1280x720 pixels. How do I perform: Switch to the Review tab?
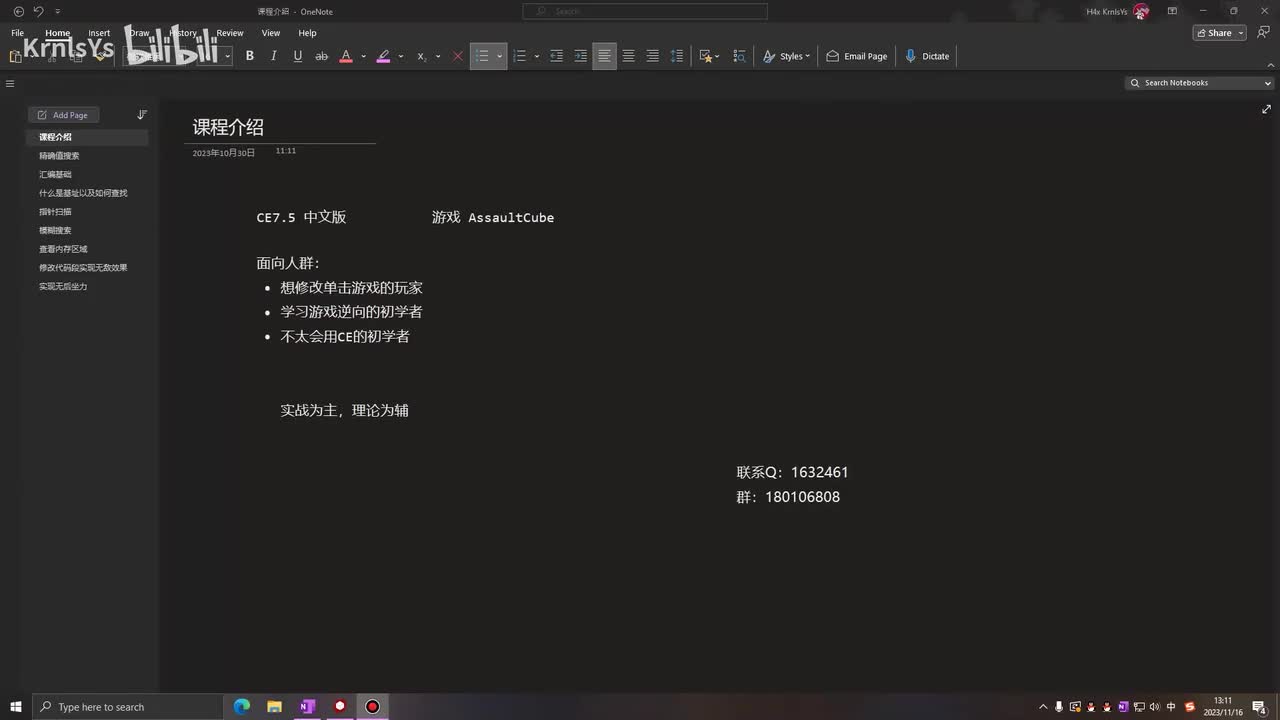230,33
